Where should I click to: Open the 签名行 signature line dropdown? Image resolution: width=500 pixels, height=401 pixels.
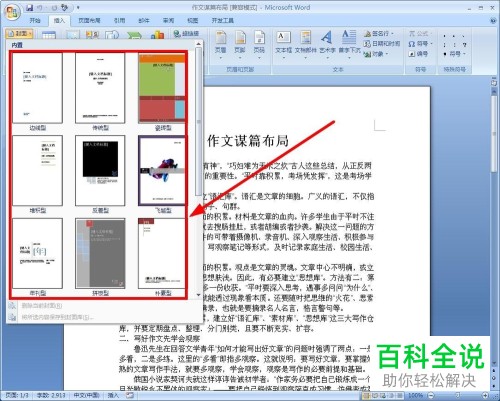click(x=379, y=34)
